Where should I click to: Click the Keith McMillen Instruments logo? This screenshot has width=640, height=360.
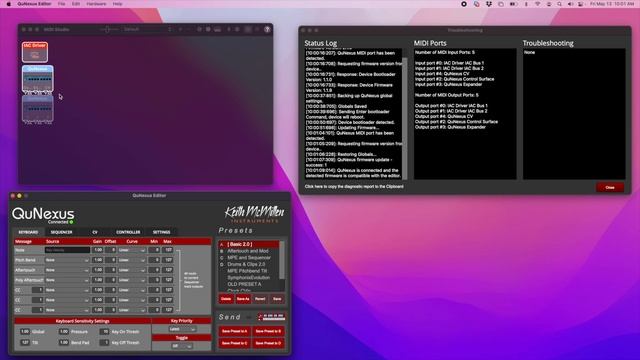coord(254,214)
